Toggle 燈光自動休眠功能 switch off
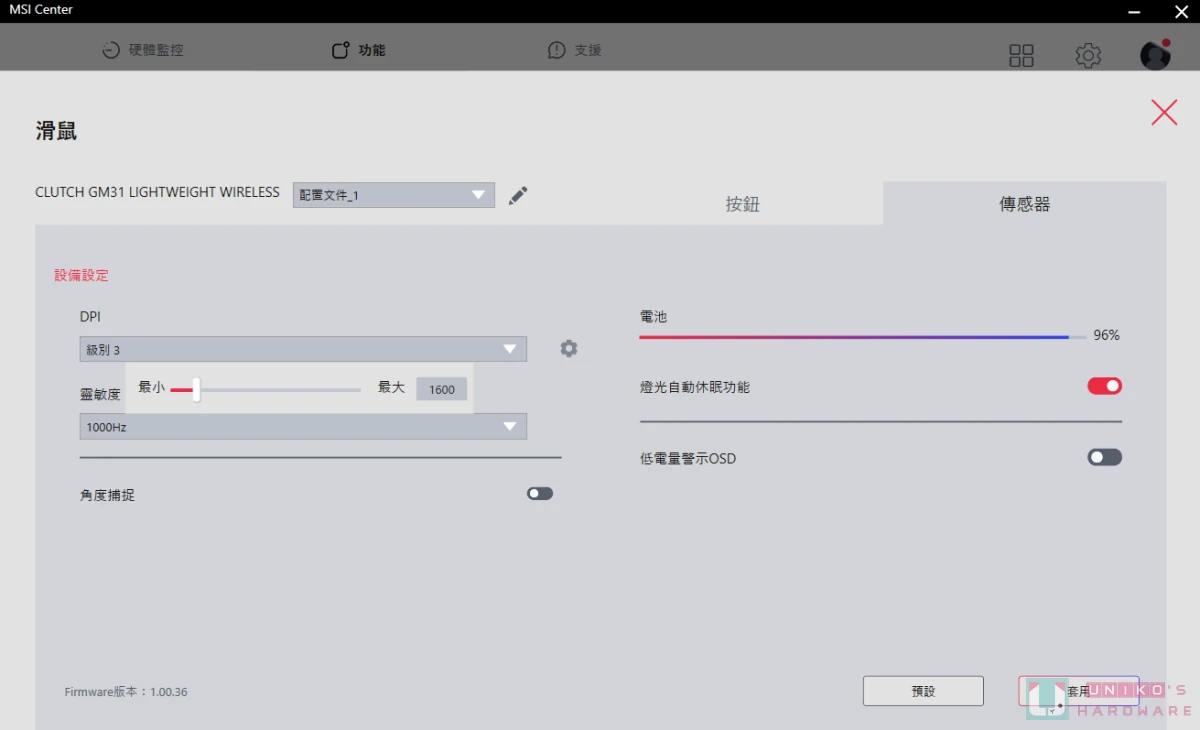 click(x=1105, y=386)
